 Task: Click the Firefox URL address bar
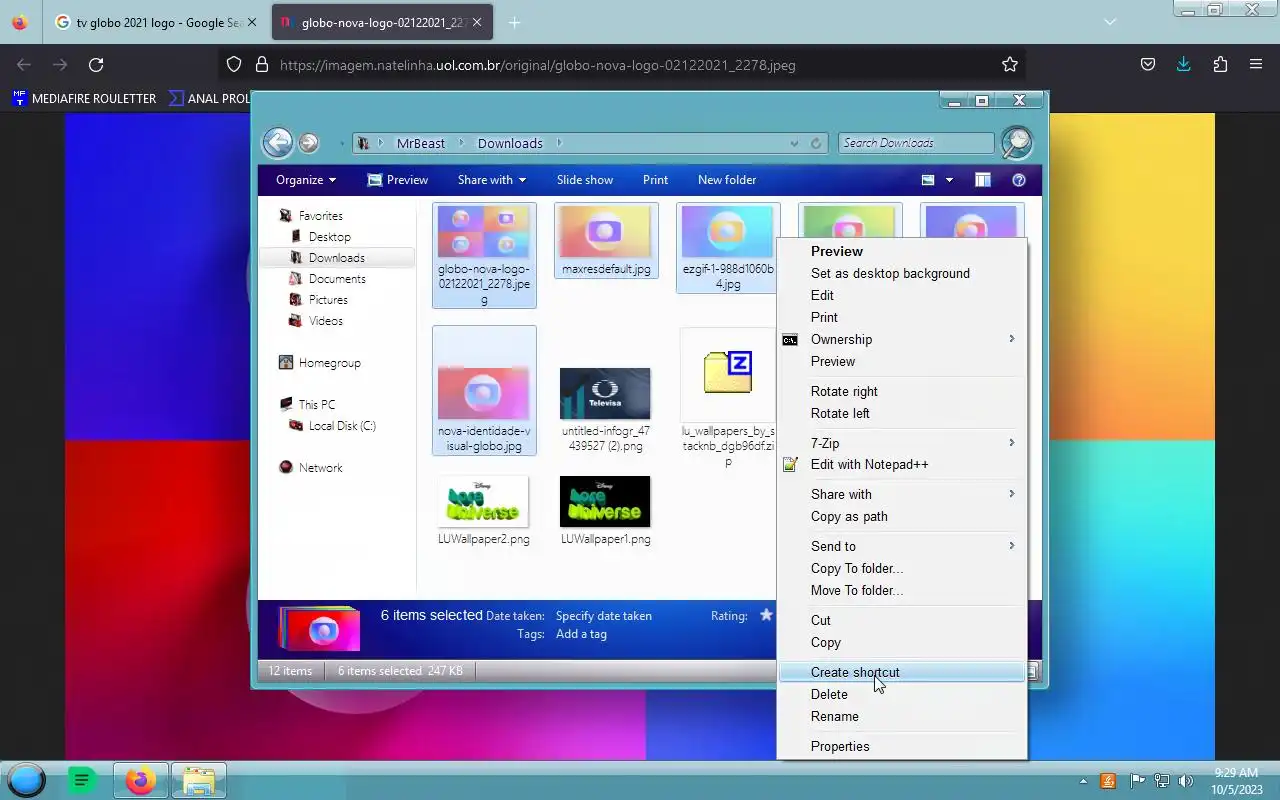click(x=622, y=65)
